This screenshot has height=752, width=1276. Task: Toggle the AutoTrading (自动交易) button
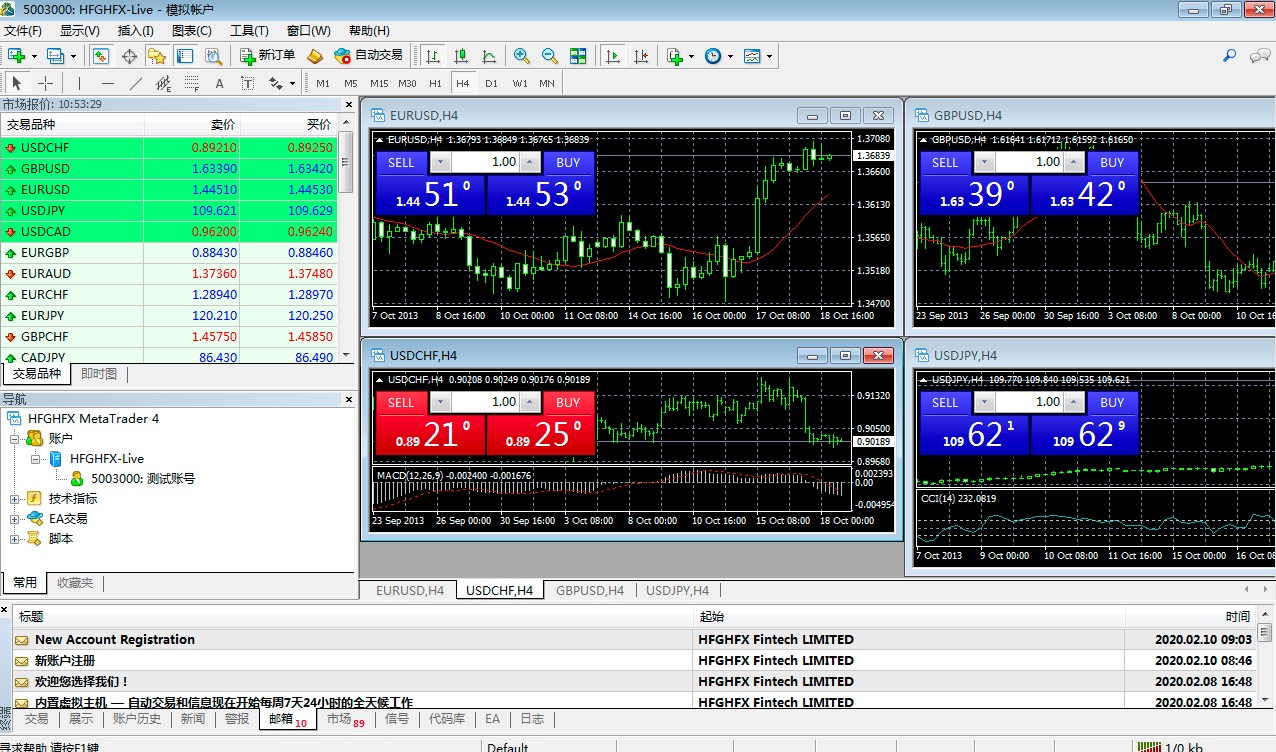tap(368, 56)
